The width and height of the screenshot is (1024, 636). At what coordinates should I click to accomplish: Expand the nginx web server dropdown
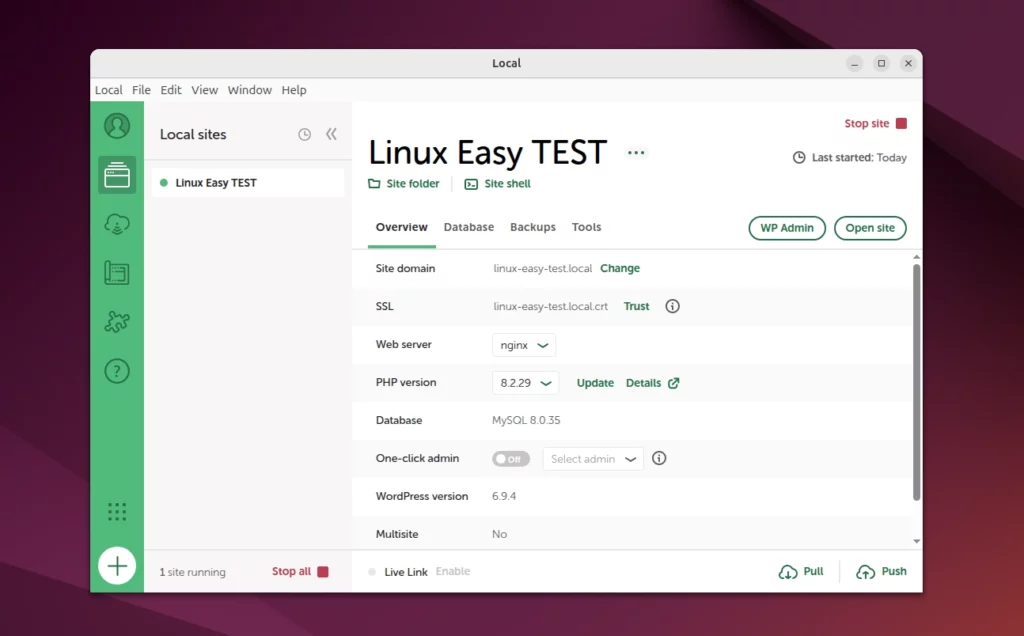[525, 345]
